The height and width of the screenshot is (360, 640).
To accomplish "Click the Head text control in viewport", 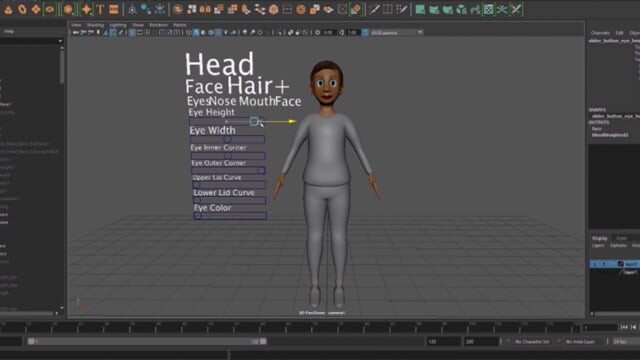I will pos(220,64).
